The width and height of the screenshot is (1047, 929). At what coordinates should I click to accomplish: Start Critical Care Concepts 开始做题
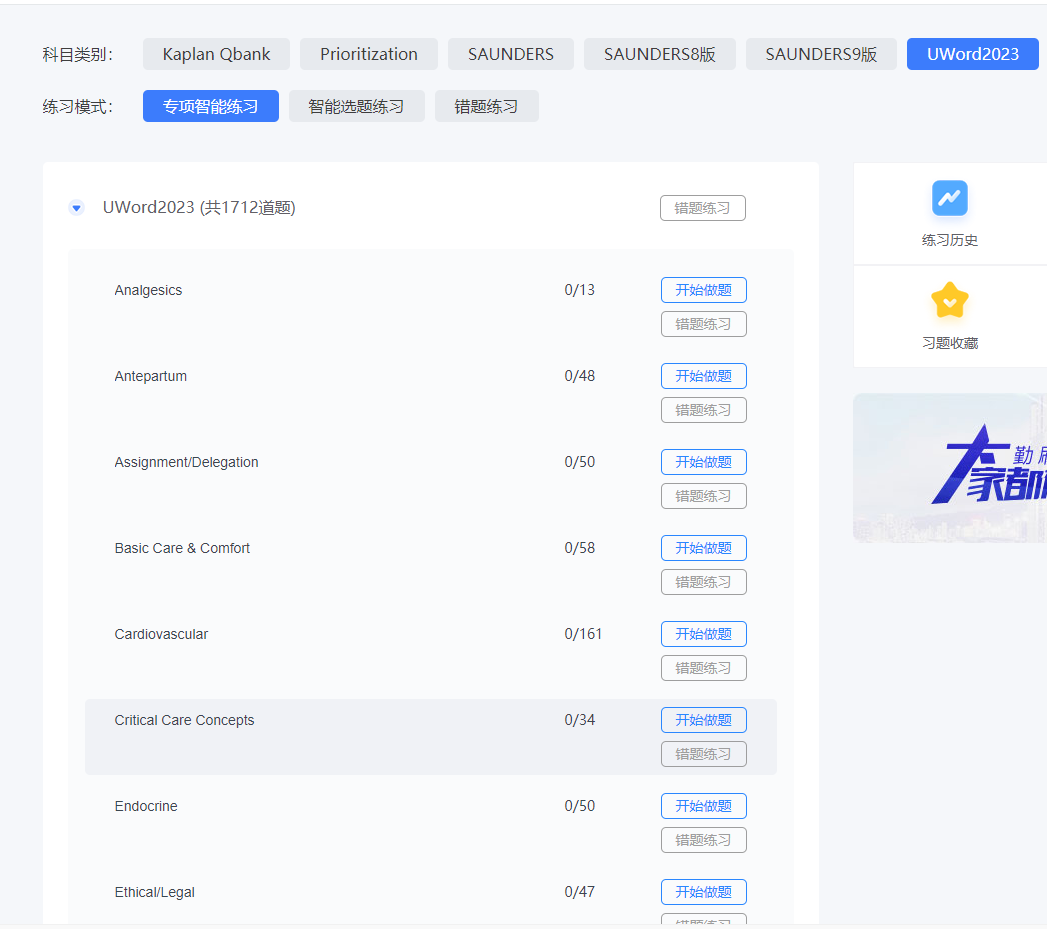704,720
